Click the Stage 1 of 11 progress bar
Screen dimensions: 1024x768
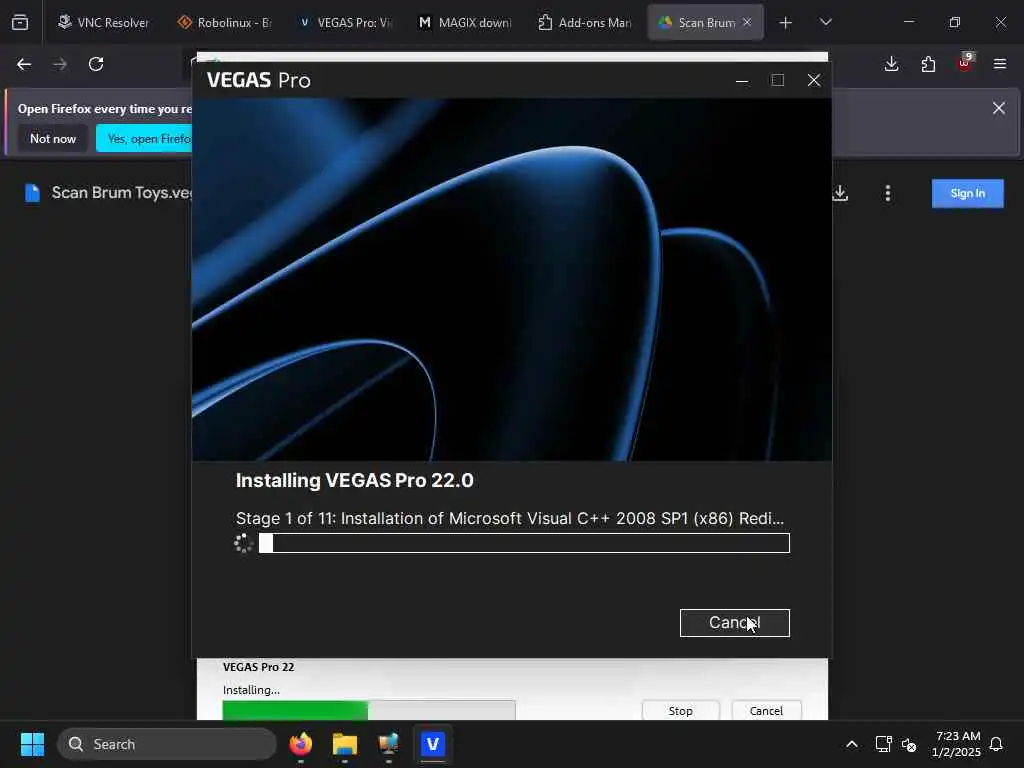pyautogui.click(x=524, y=543)
